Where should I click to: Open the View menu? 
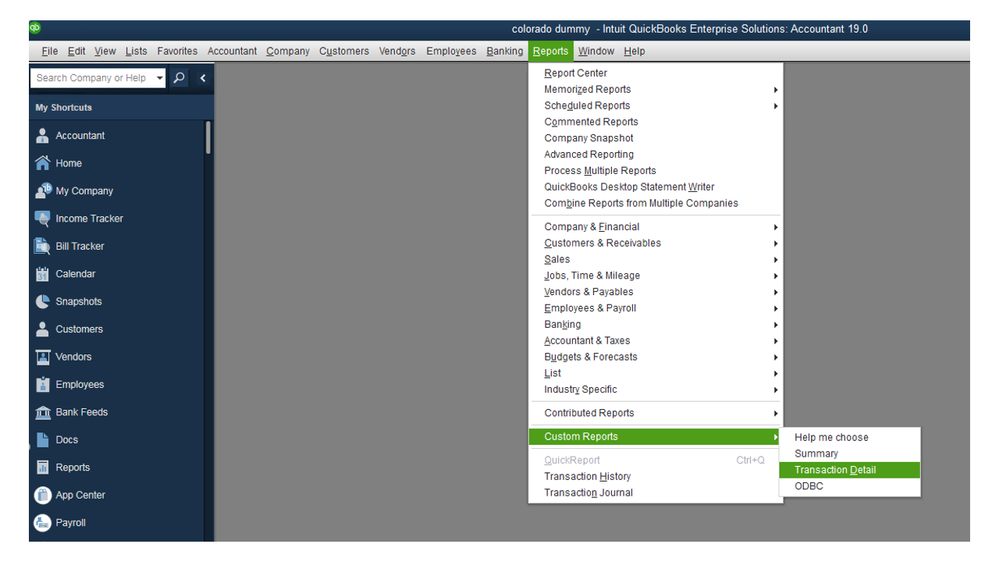[105, 51]
